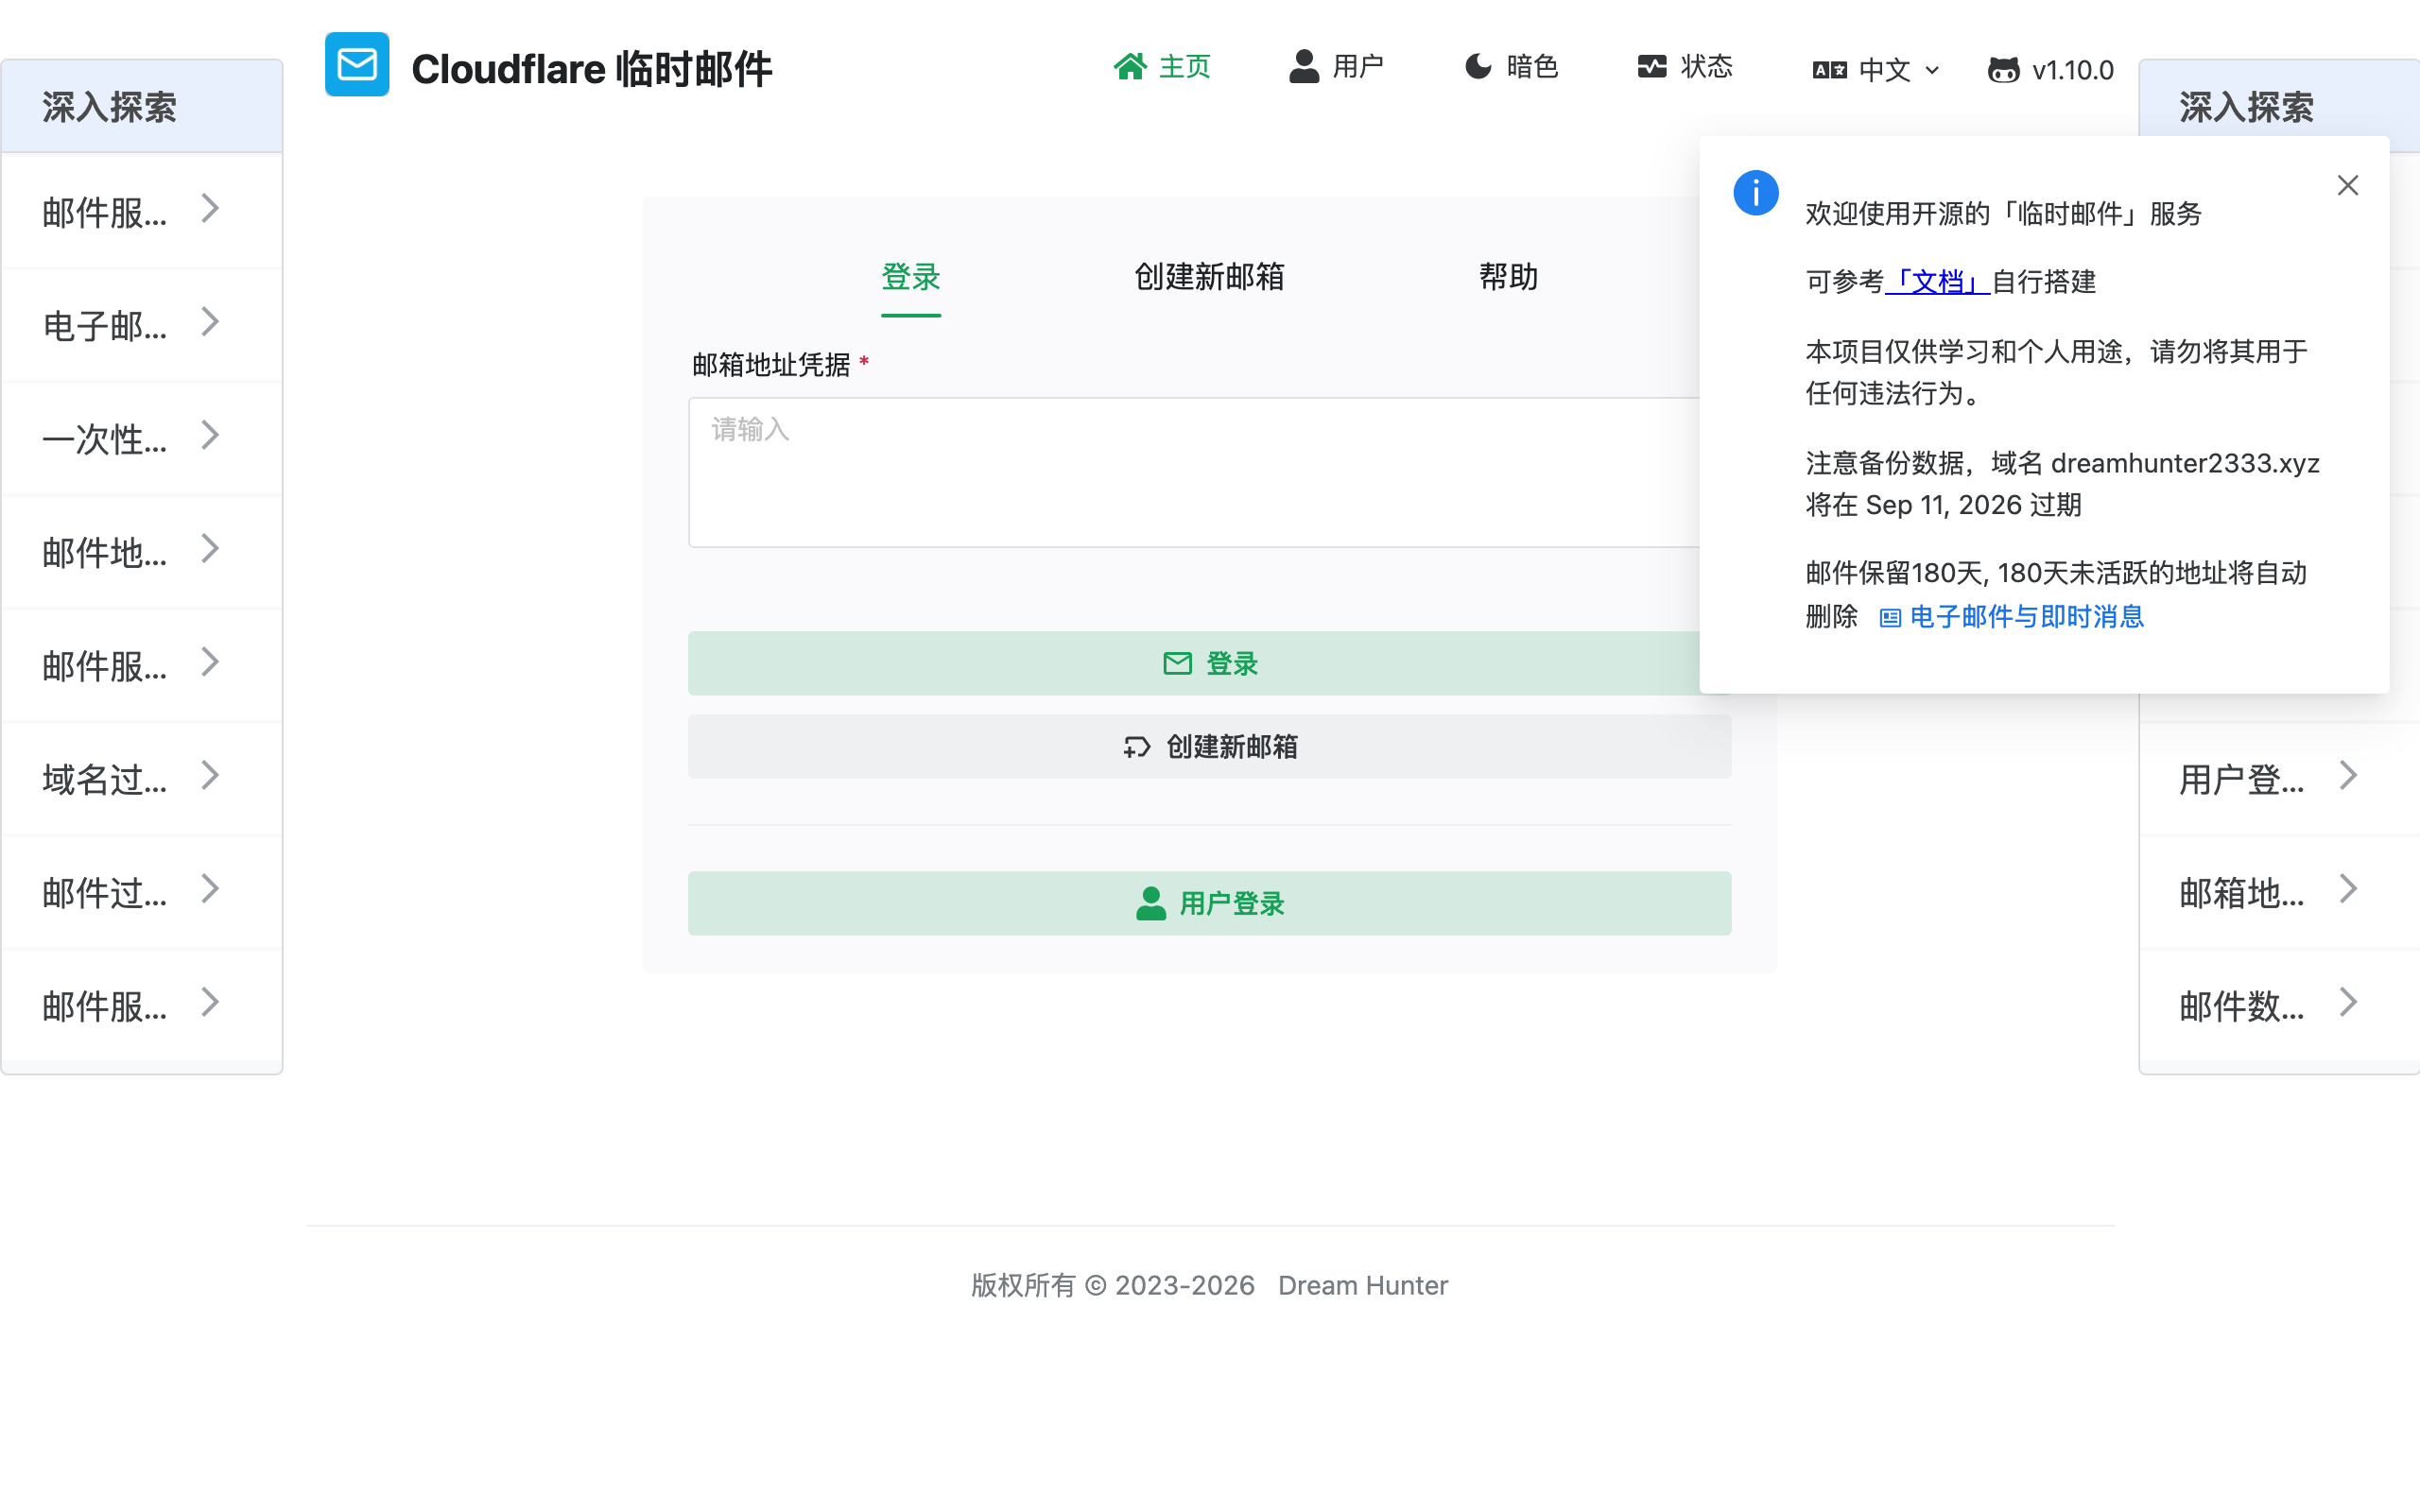Expand 邮件过... item in left sidebar
The width and height of the screenshot is (2420, 1512).
[x=142, y=891]
